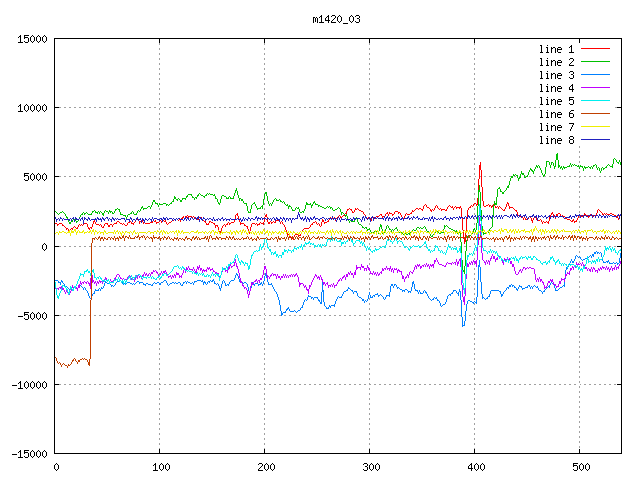Click the green sample next to line 2
The image size is (640, 480).
click(x=596, y=62)
